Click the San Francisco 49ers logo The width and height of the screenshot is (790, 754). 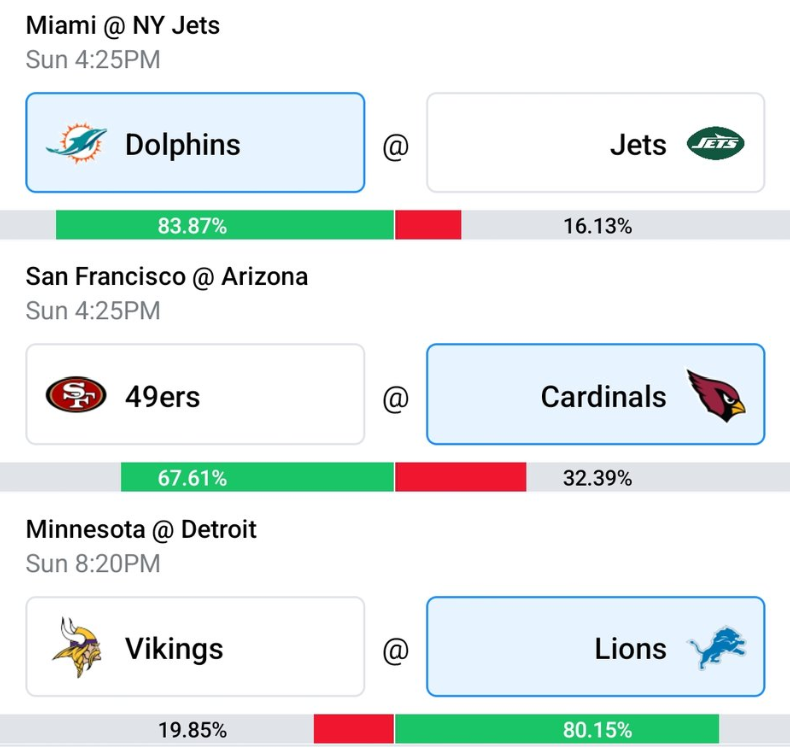point(76,396)
